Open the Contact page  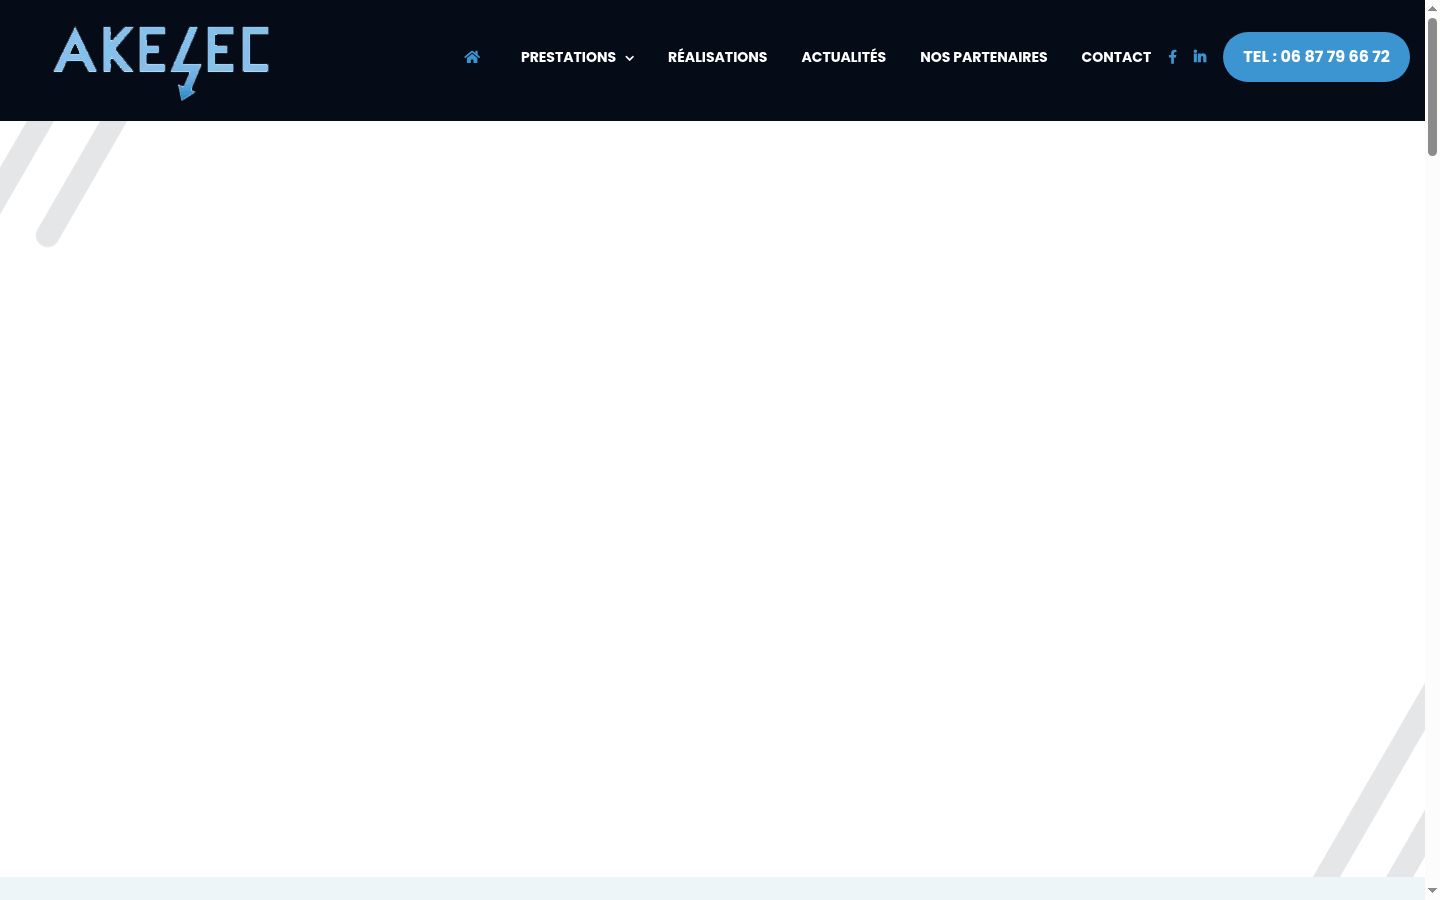pos(1116,57)
